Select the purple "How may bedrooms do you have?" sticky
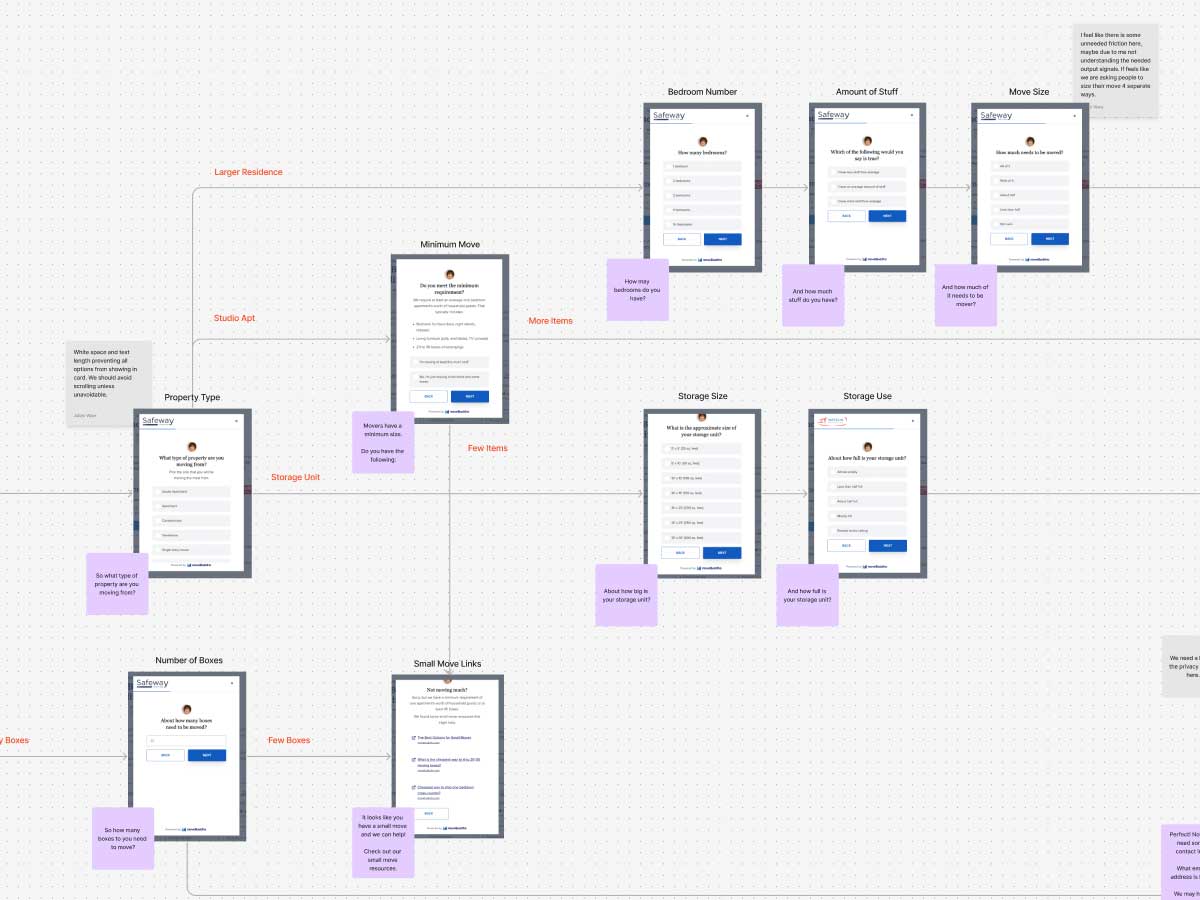Viewport: 1200px width, 900px height. pos(638,290)
